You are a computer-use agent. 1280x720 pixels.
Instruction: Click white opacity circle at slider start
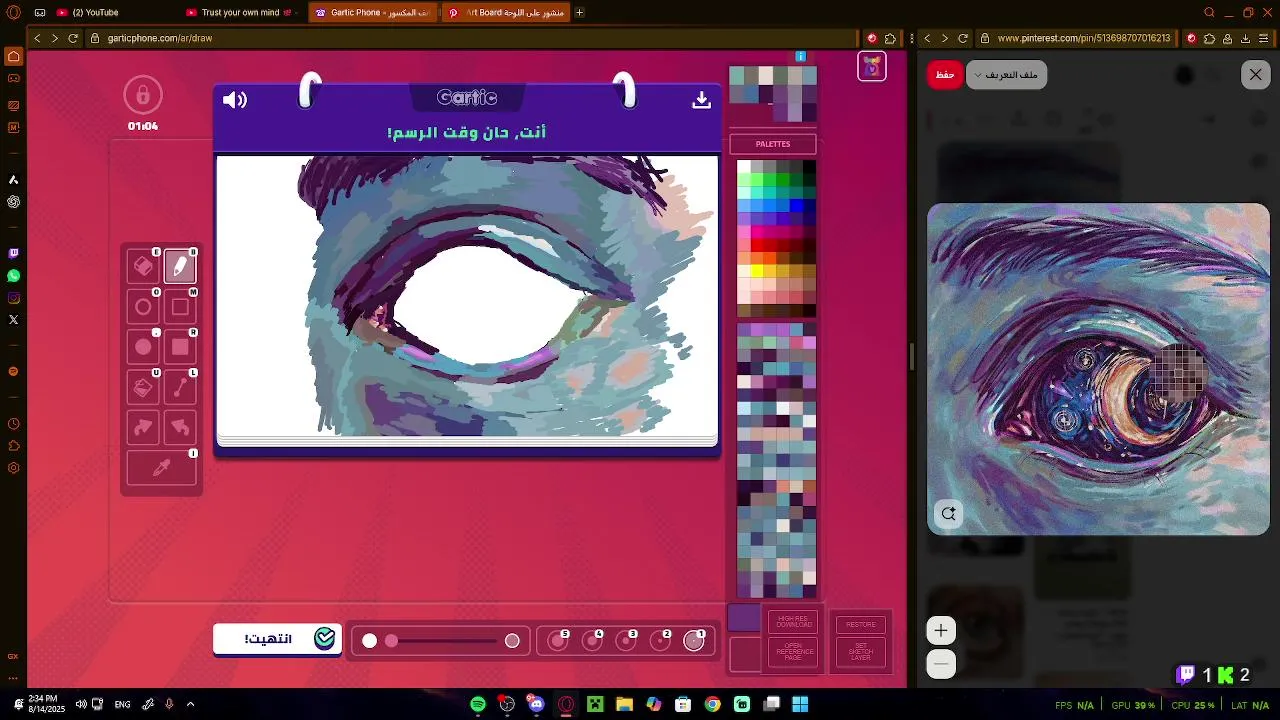pos(370,641)
